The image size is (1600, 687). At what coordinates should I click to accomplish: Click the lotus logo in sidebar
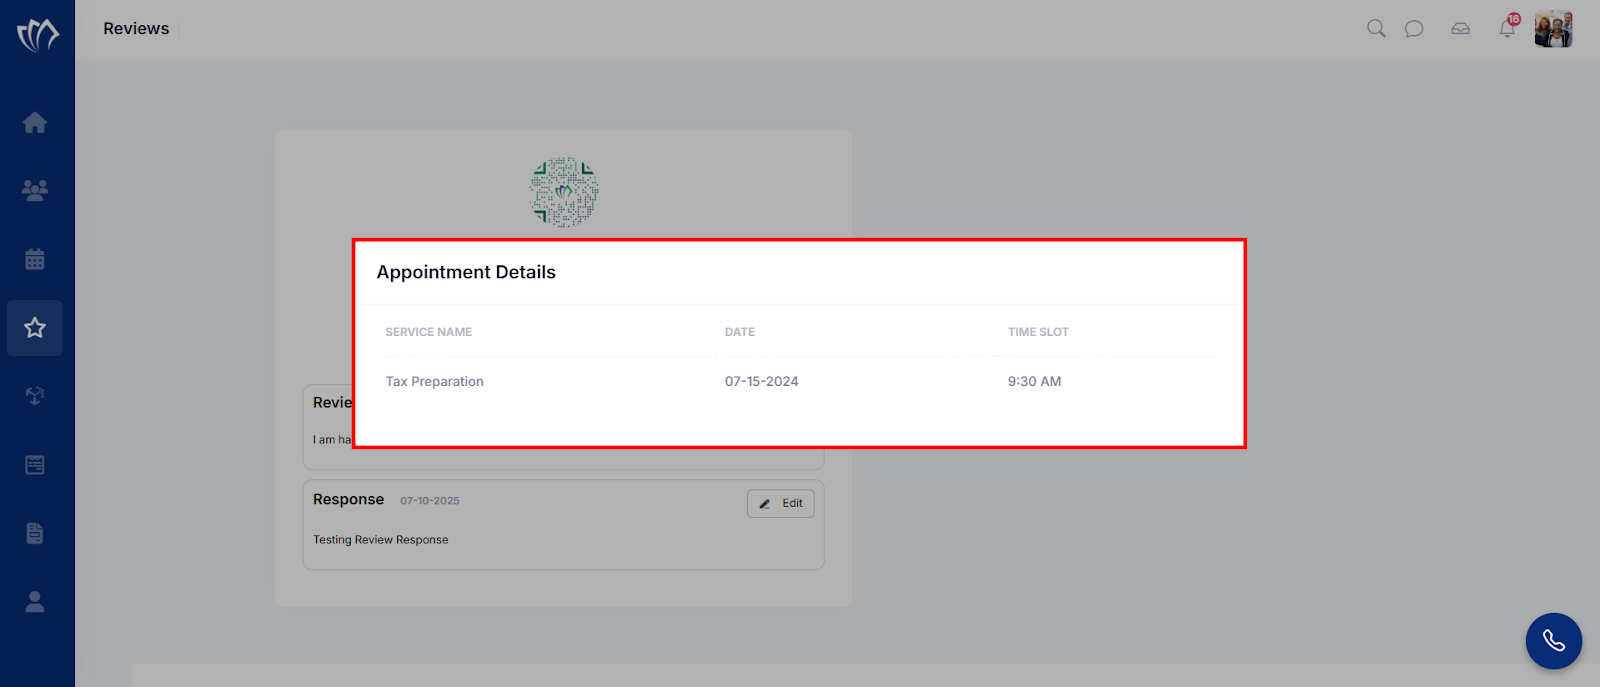[37, 35]
